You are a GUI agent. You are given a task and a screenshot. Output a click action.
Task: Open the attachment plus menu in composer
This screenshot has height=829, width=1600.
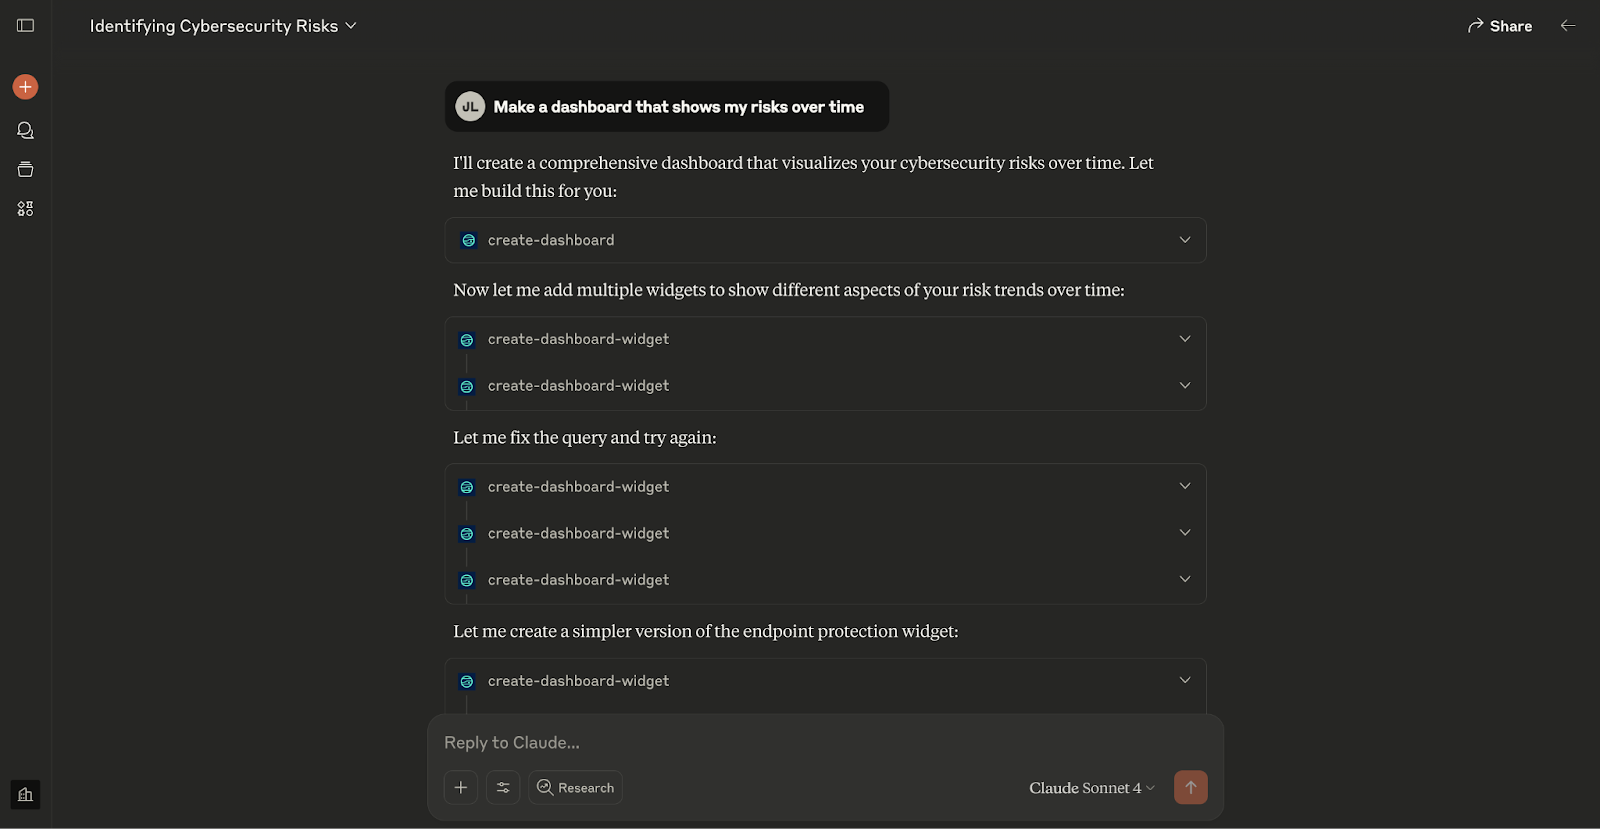pos(461,788)
